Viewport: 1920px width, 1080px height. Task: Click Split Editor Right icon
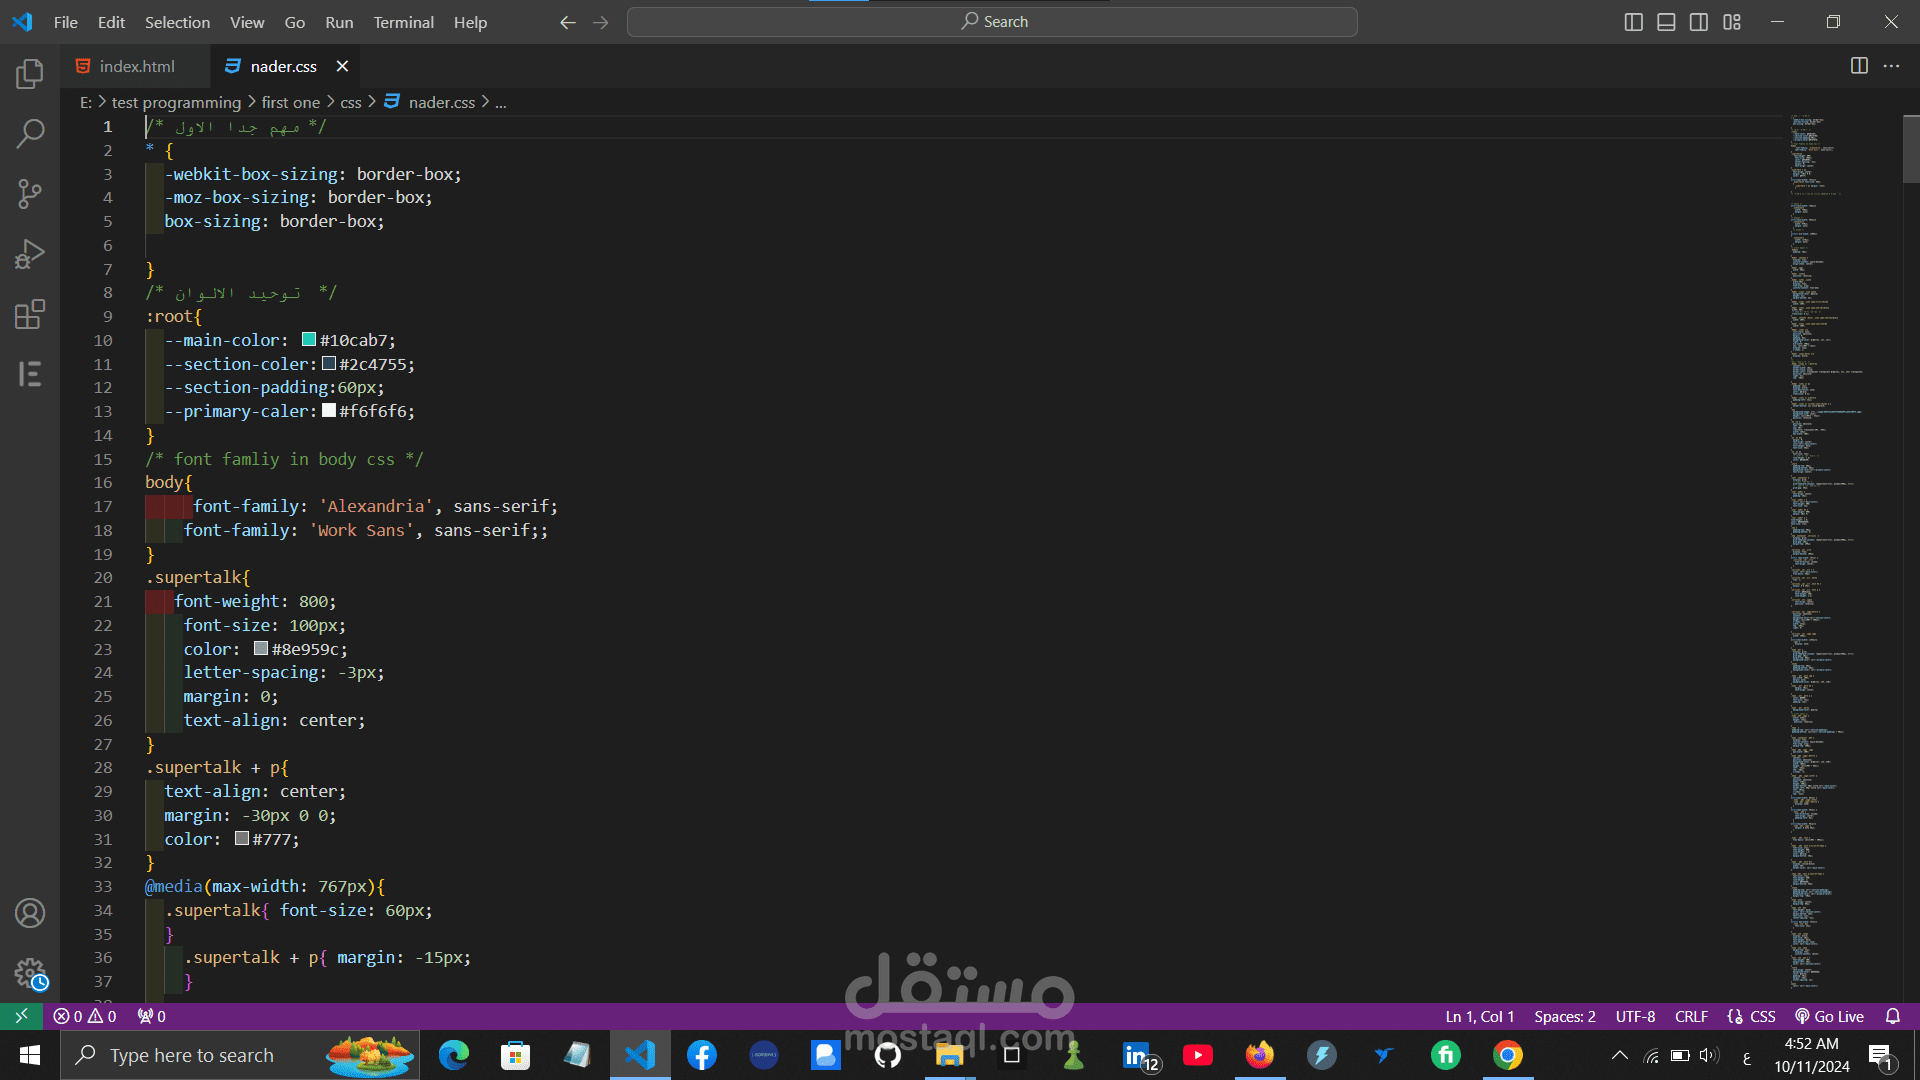(1859, 66)
